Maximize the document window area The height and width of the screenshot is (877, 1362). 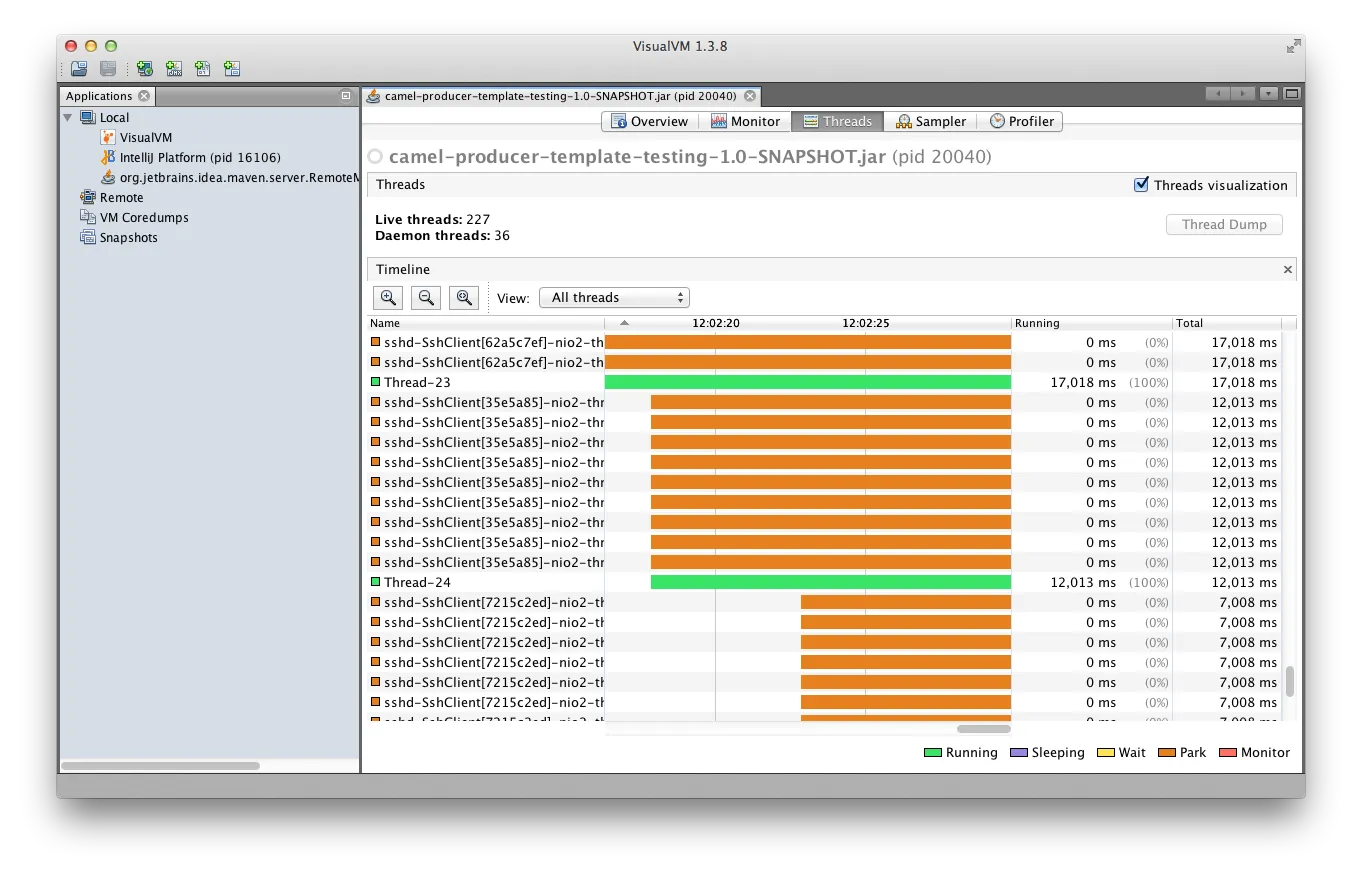click(1292, 94)
